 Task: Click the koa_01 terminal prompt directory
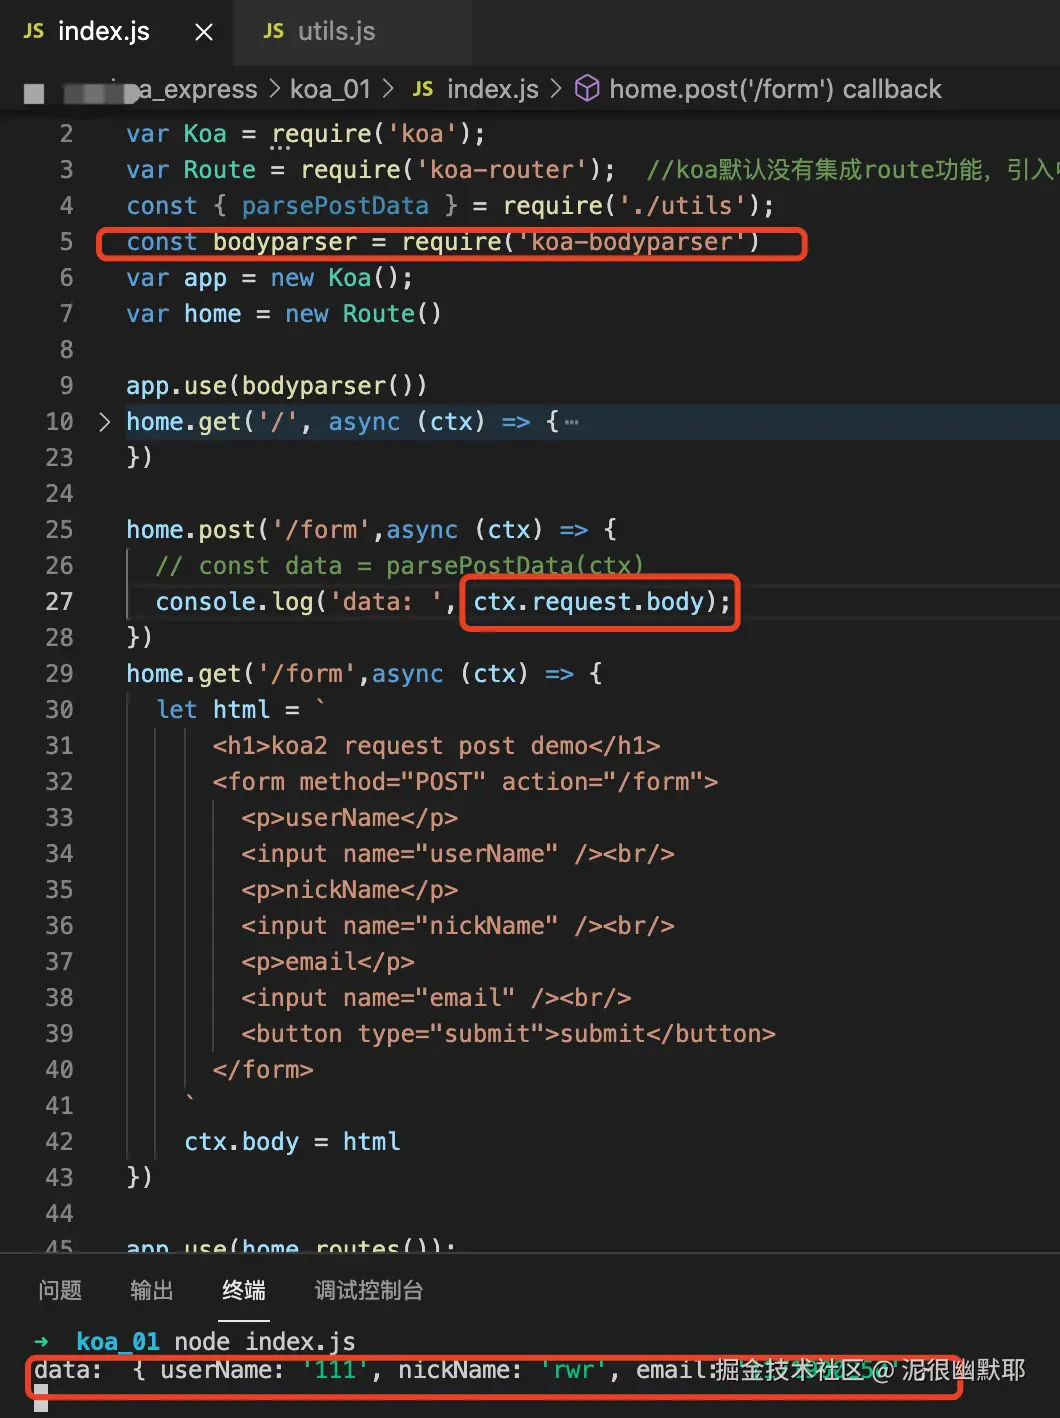(x=118, y=1341)
